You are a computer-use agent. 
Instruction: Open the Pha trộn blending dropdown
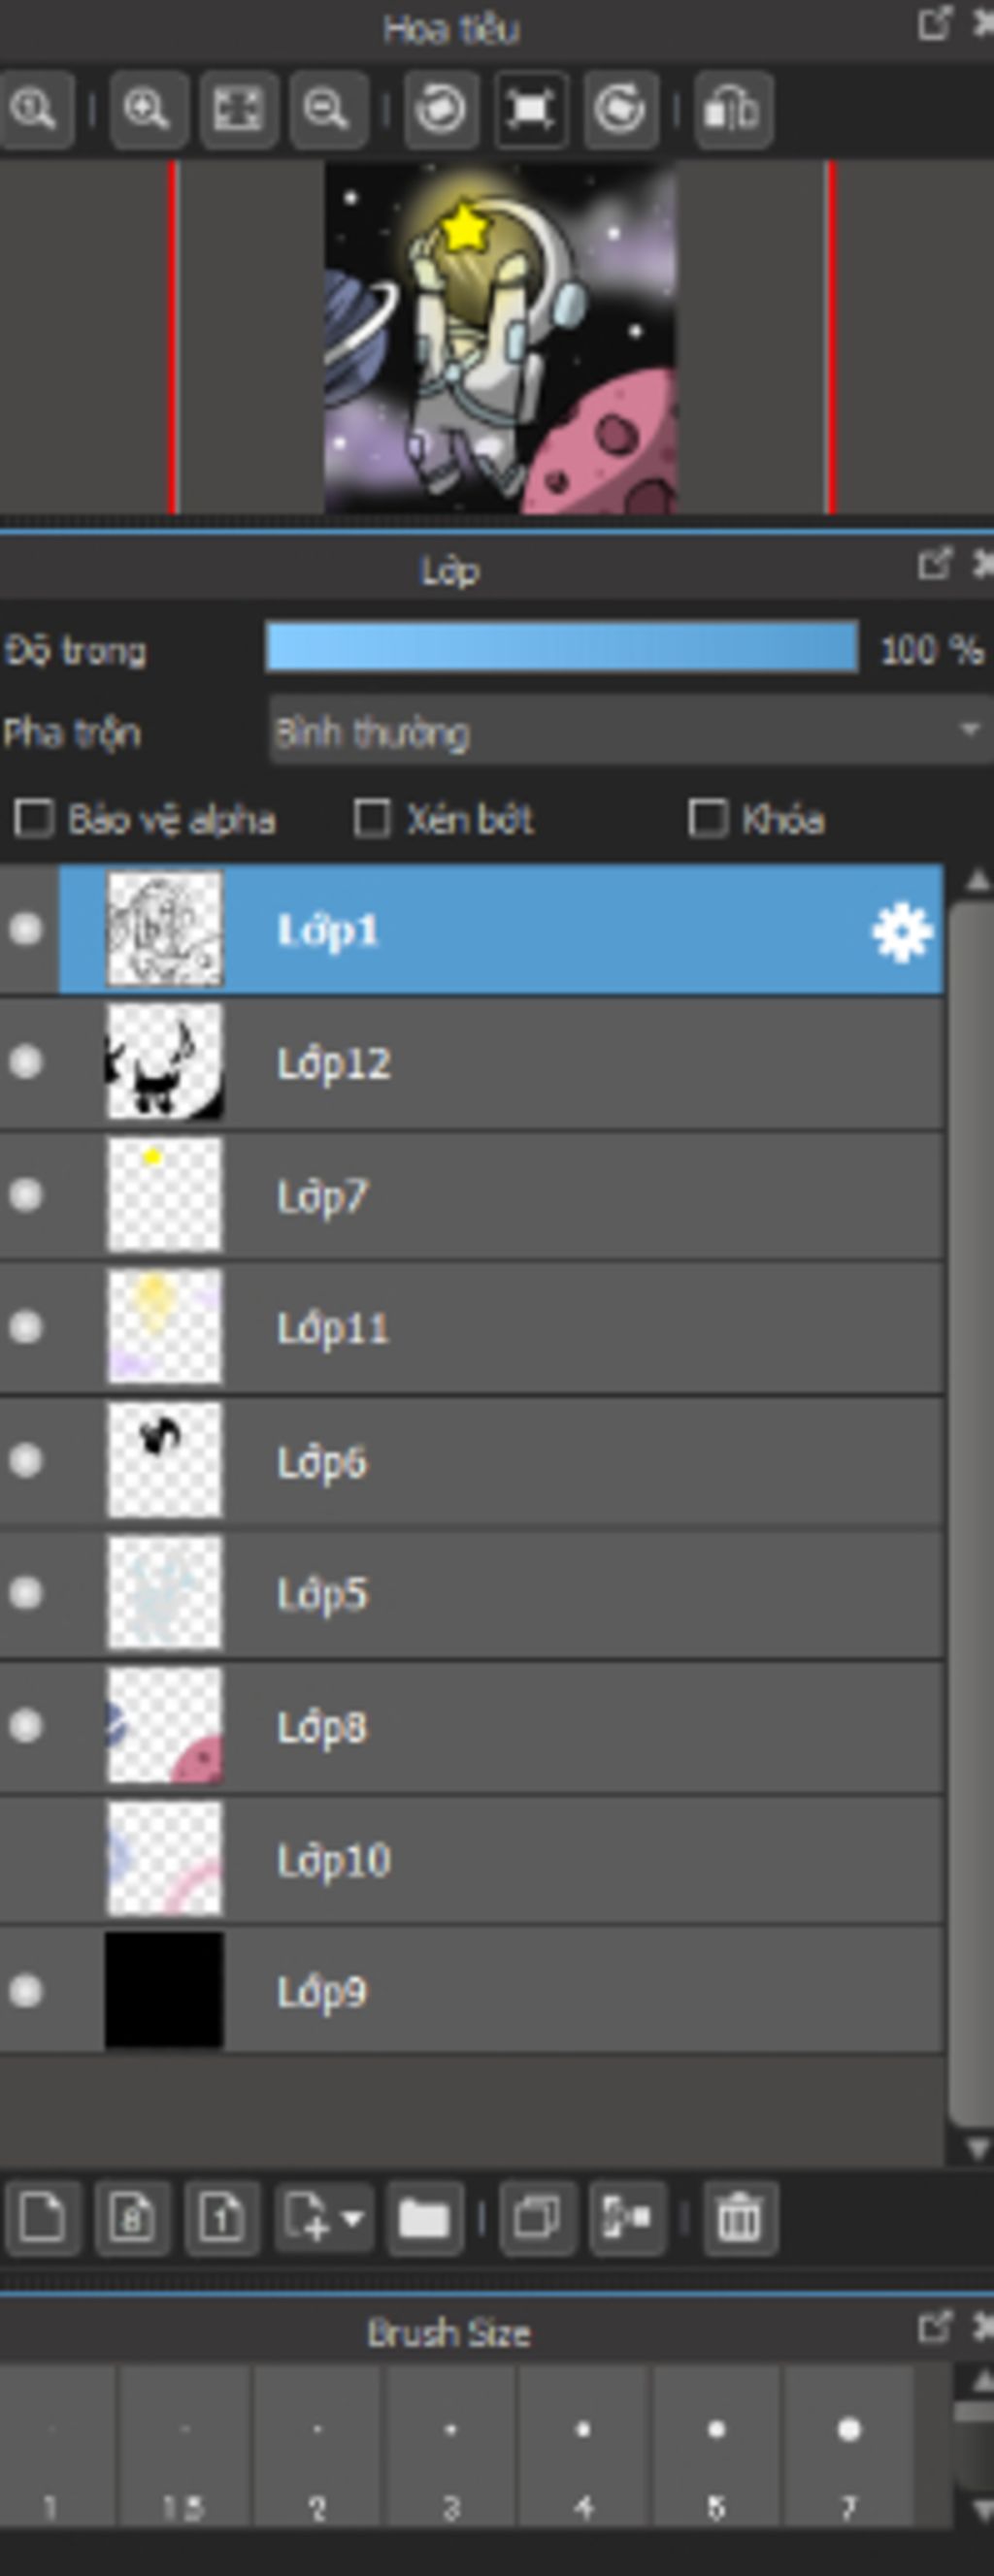(630, 732)
